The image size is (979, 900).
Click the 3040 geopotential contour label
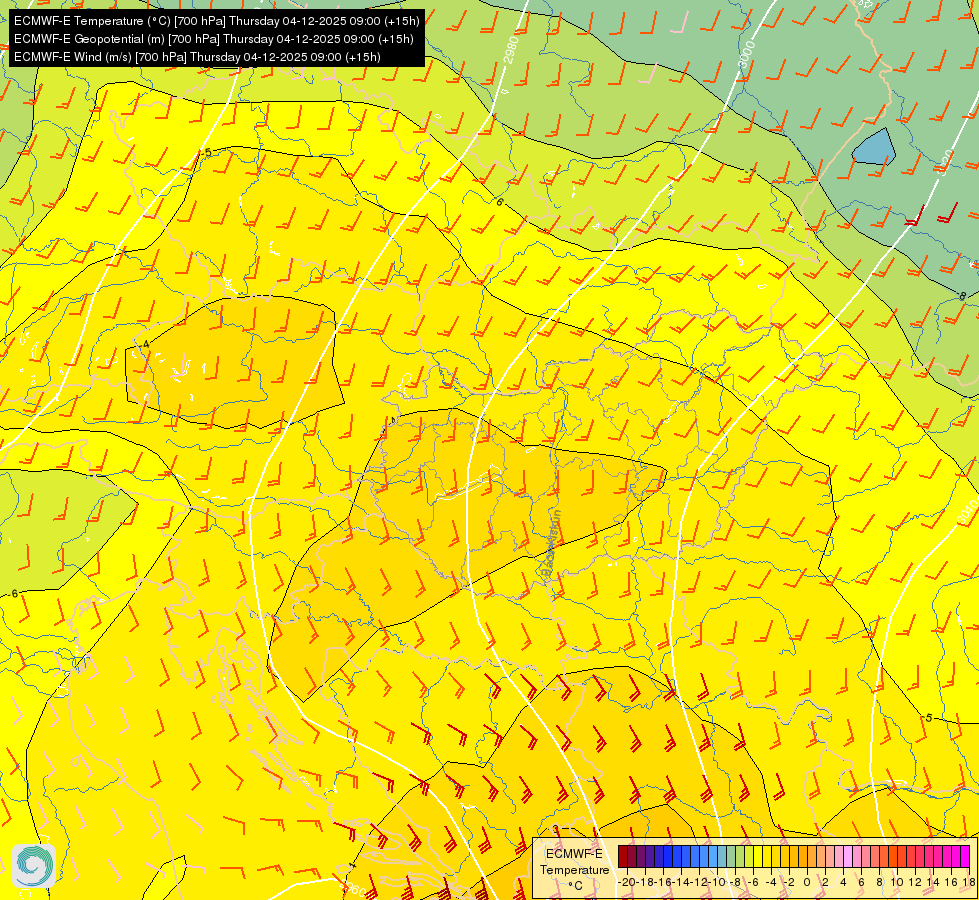point(965,512)
